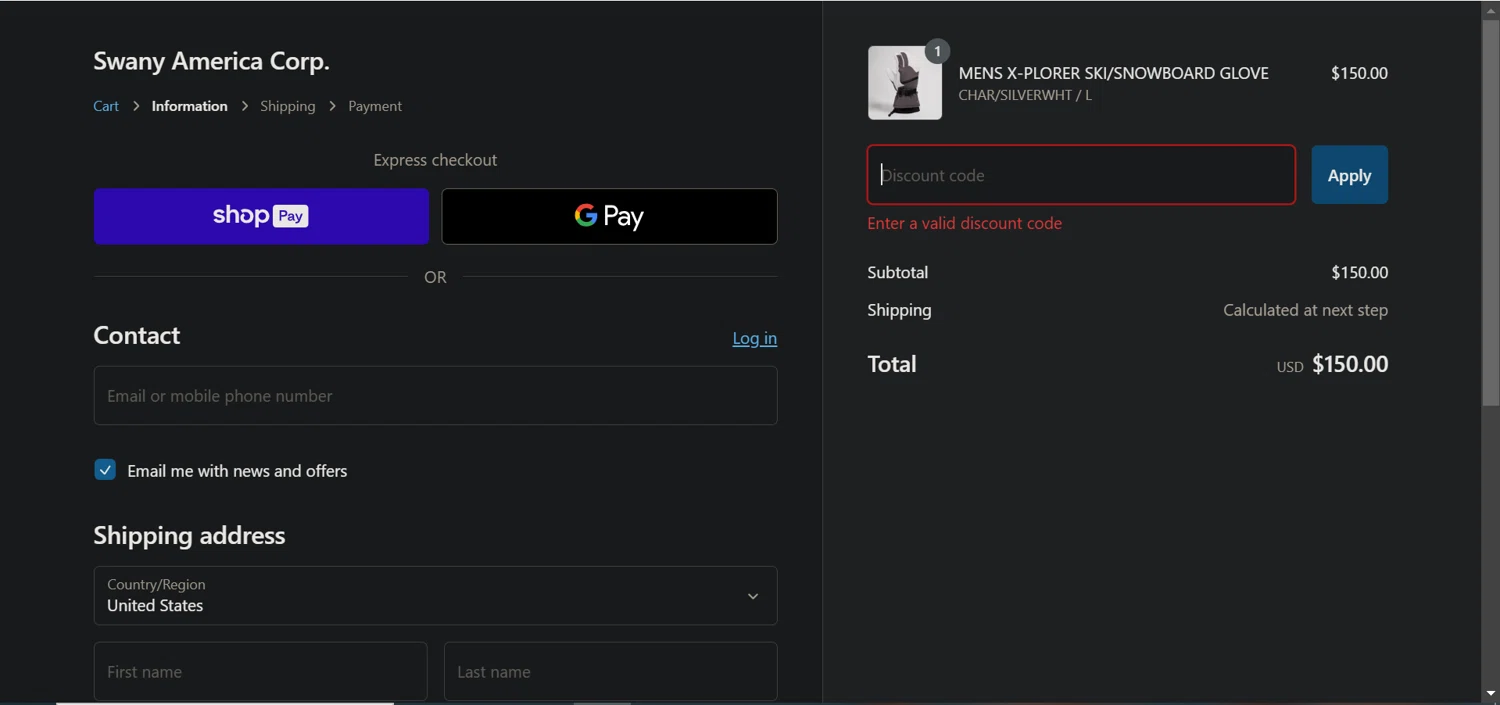Click the scrollbar up arrow

[x=1490, y=9]
